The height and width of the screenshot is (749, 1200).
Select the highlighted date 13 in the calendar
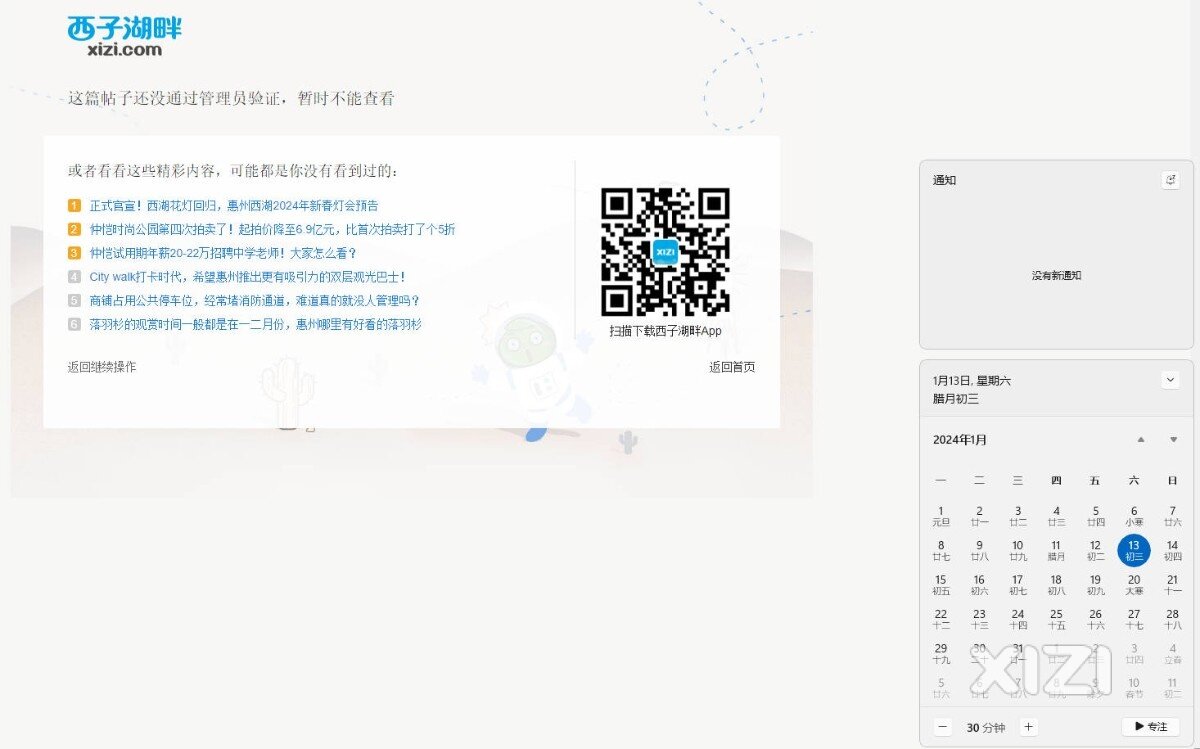(1134, 550)
